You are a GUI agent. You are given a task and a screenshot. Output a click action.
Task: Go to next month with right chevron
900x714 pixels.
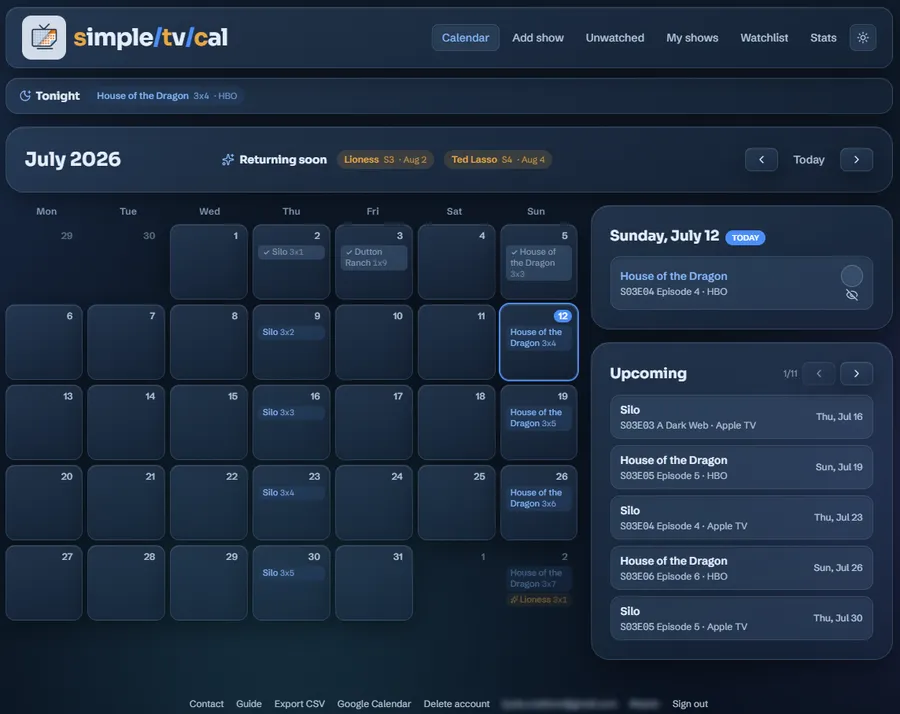pos(856,160)
